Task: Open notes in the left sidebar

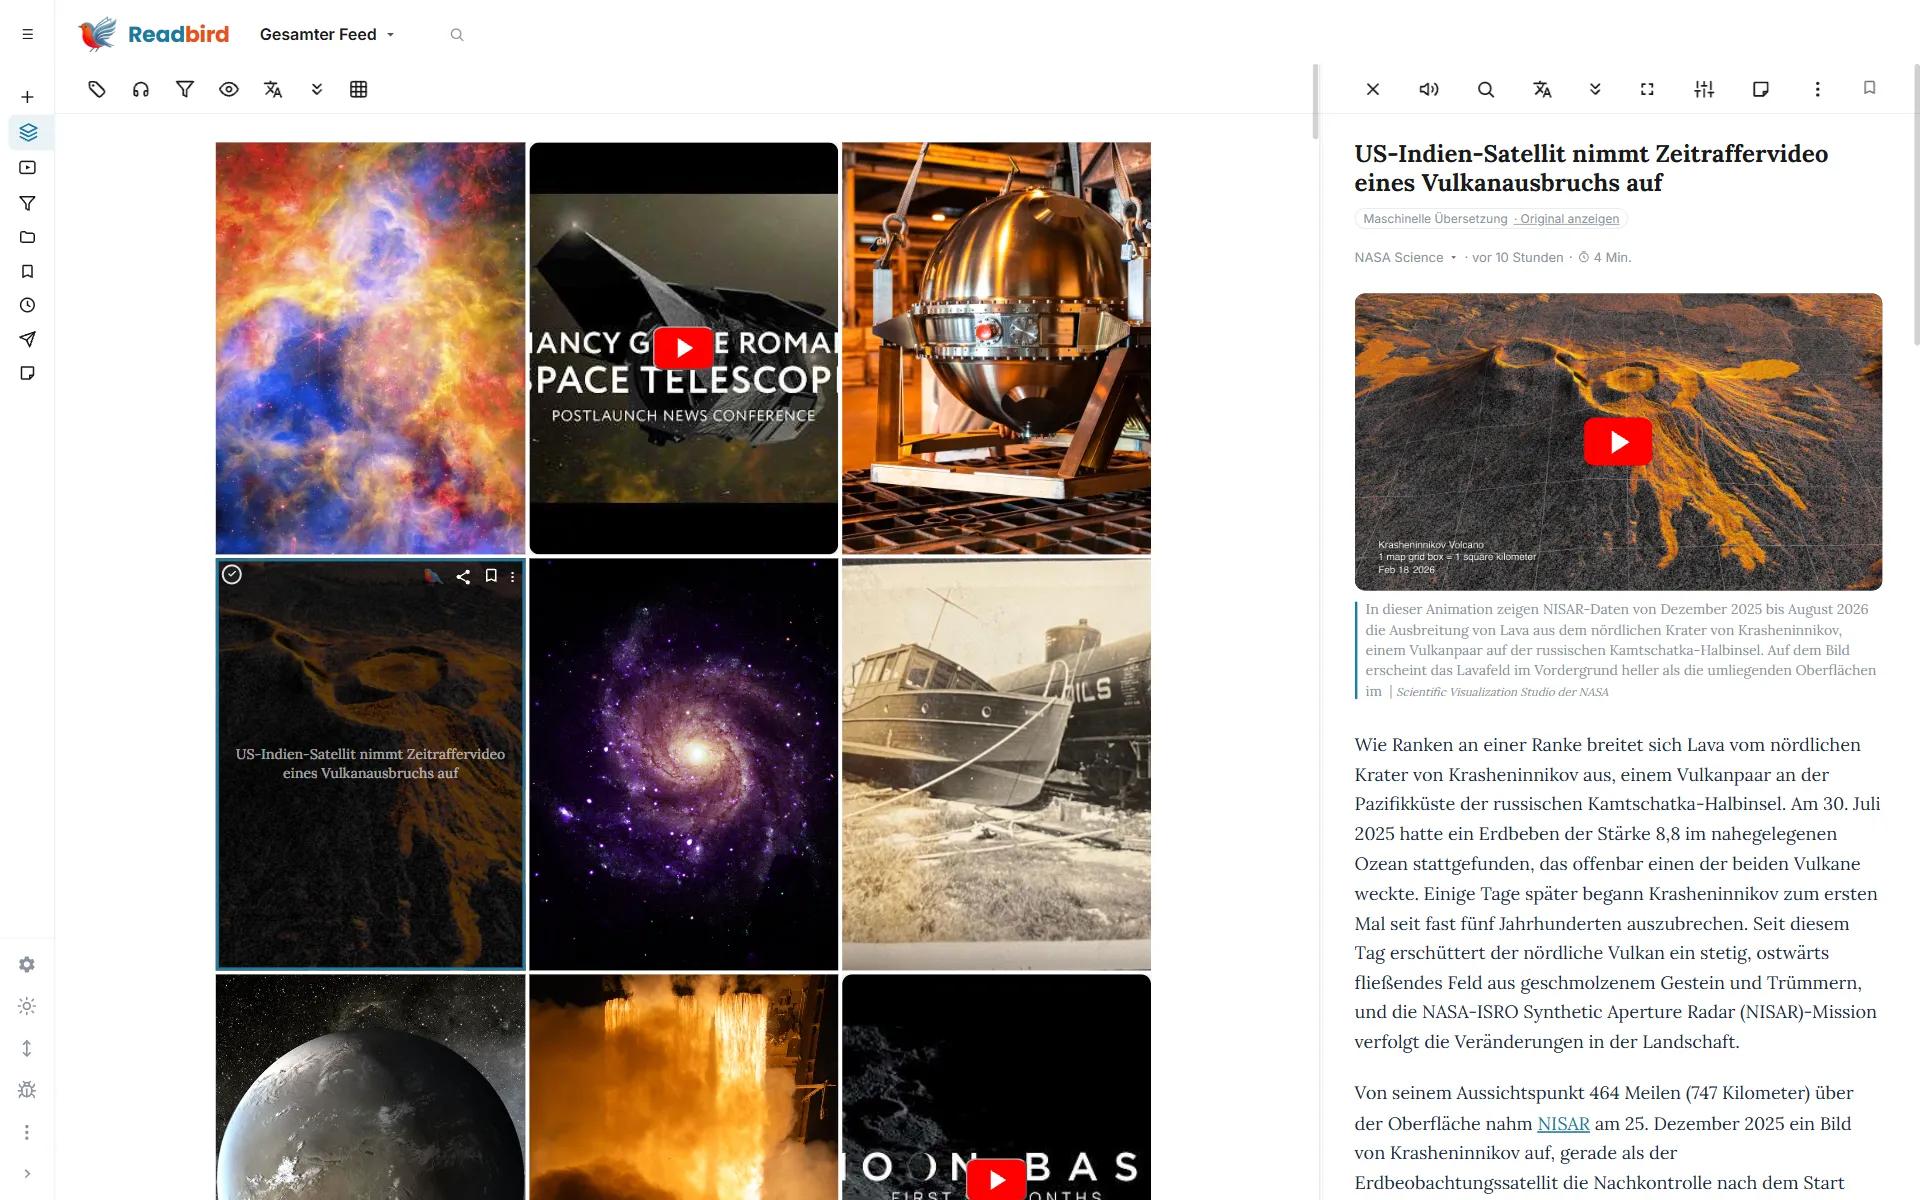Action: (27, 373)
